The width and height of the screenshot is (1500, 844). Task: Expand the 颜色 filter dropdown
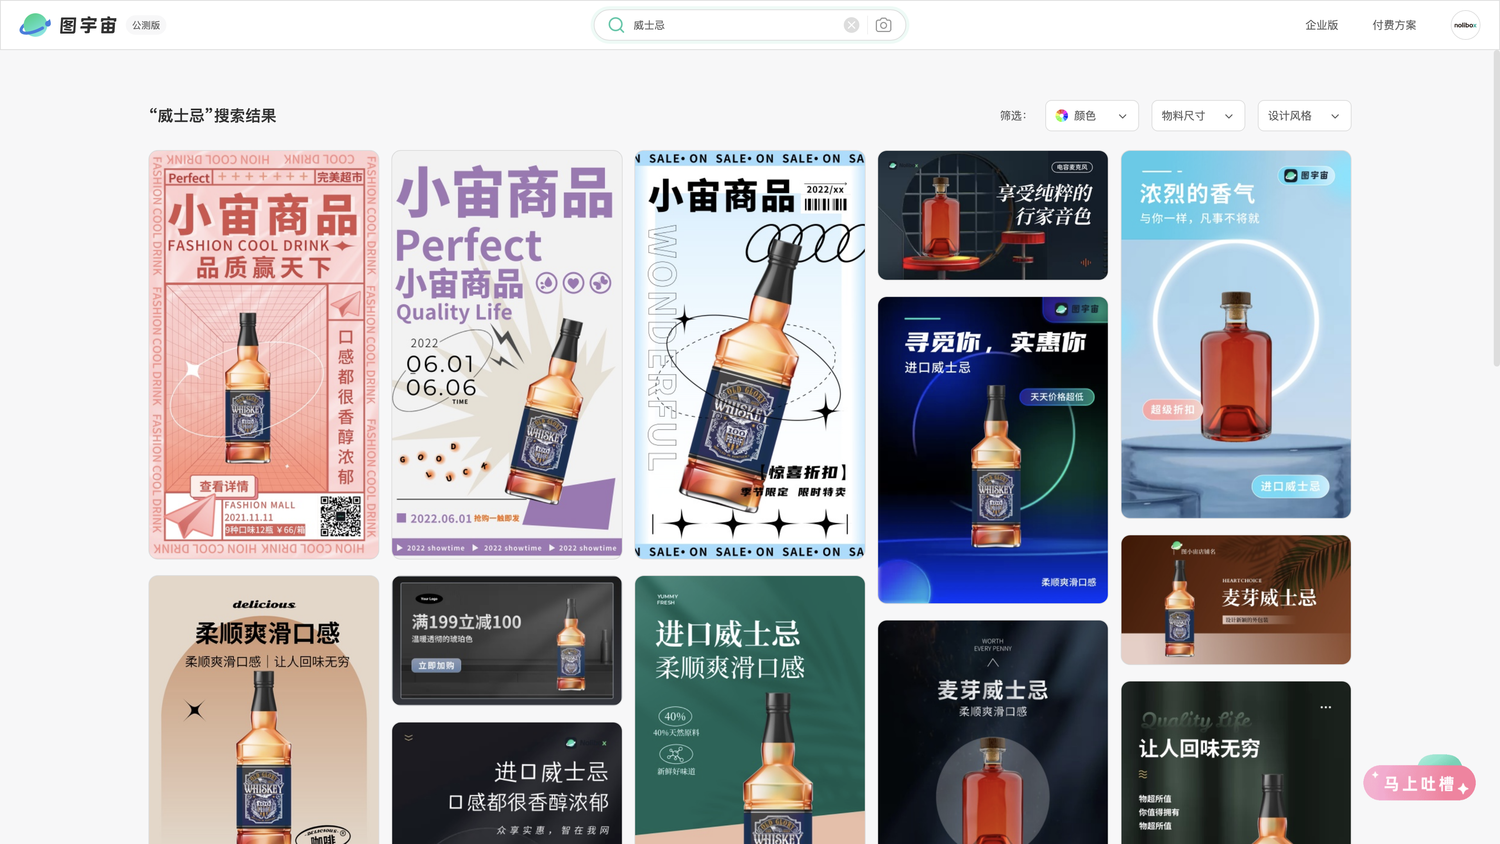pos(1092,116)
